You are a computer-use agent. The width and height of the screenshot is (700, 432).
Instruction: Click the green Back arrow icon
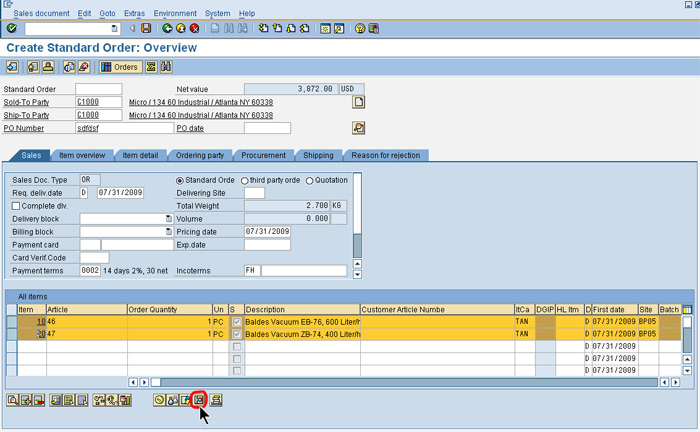(168, 28)
